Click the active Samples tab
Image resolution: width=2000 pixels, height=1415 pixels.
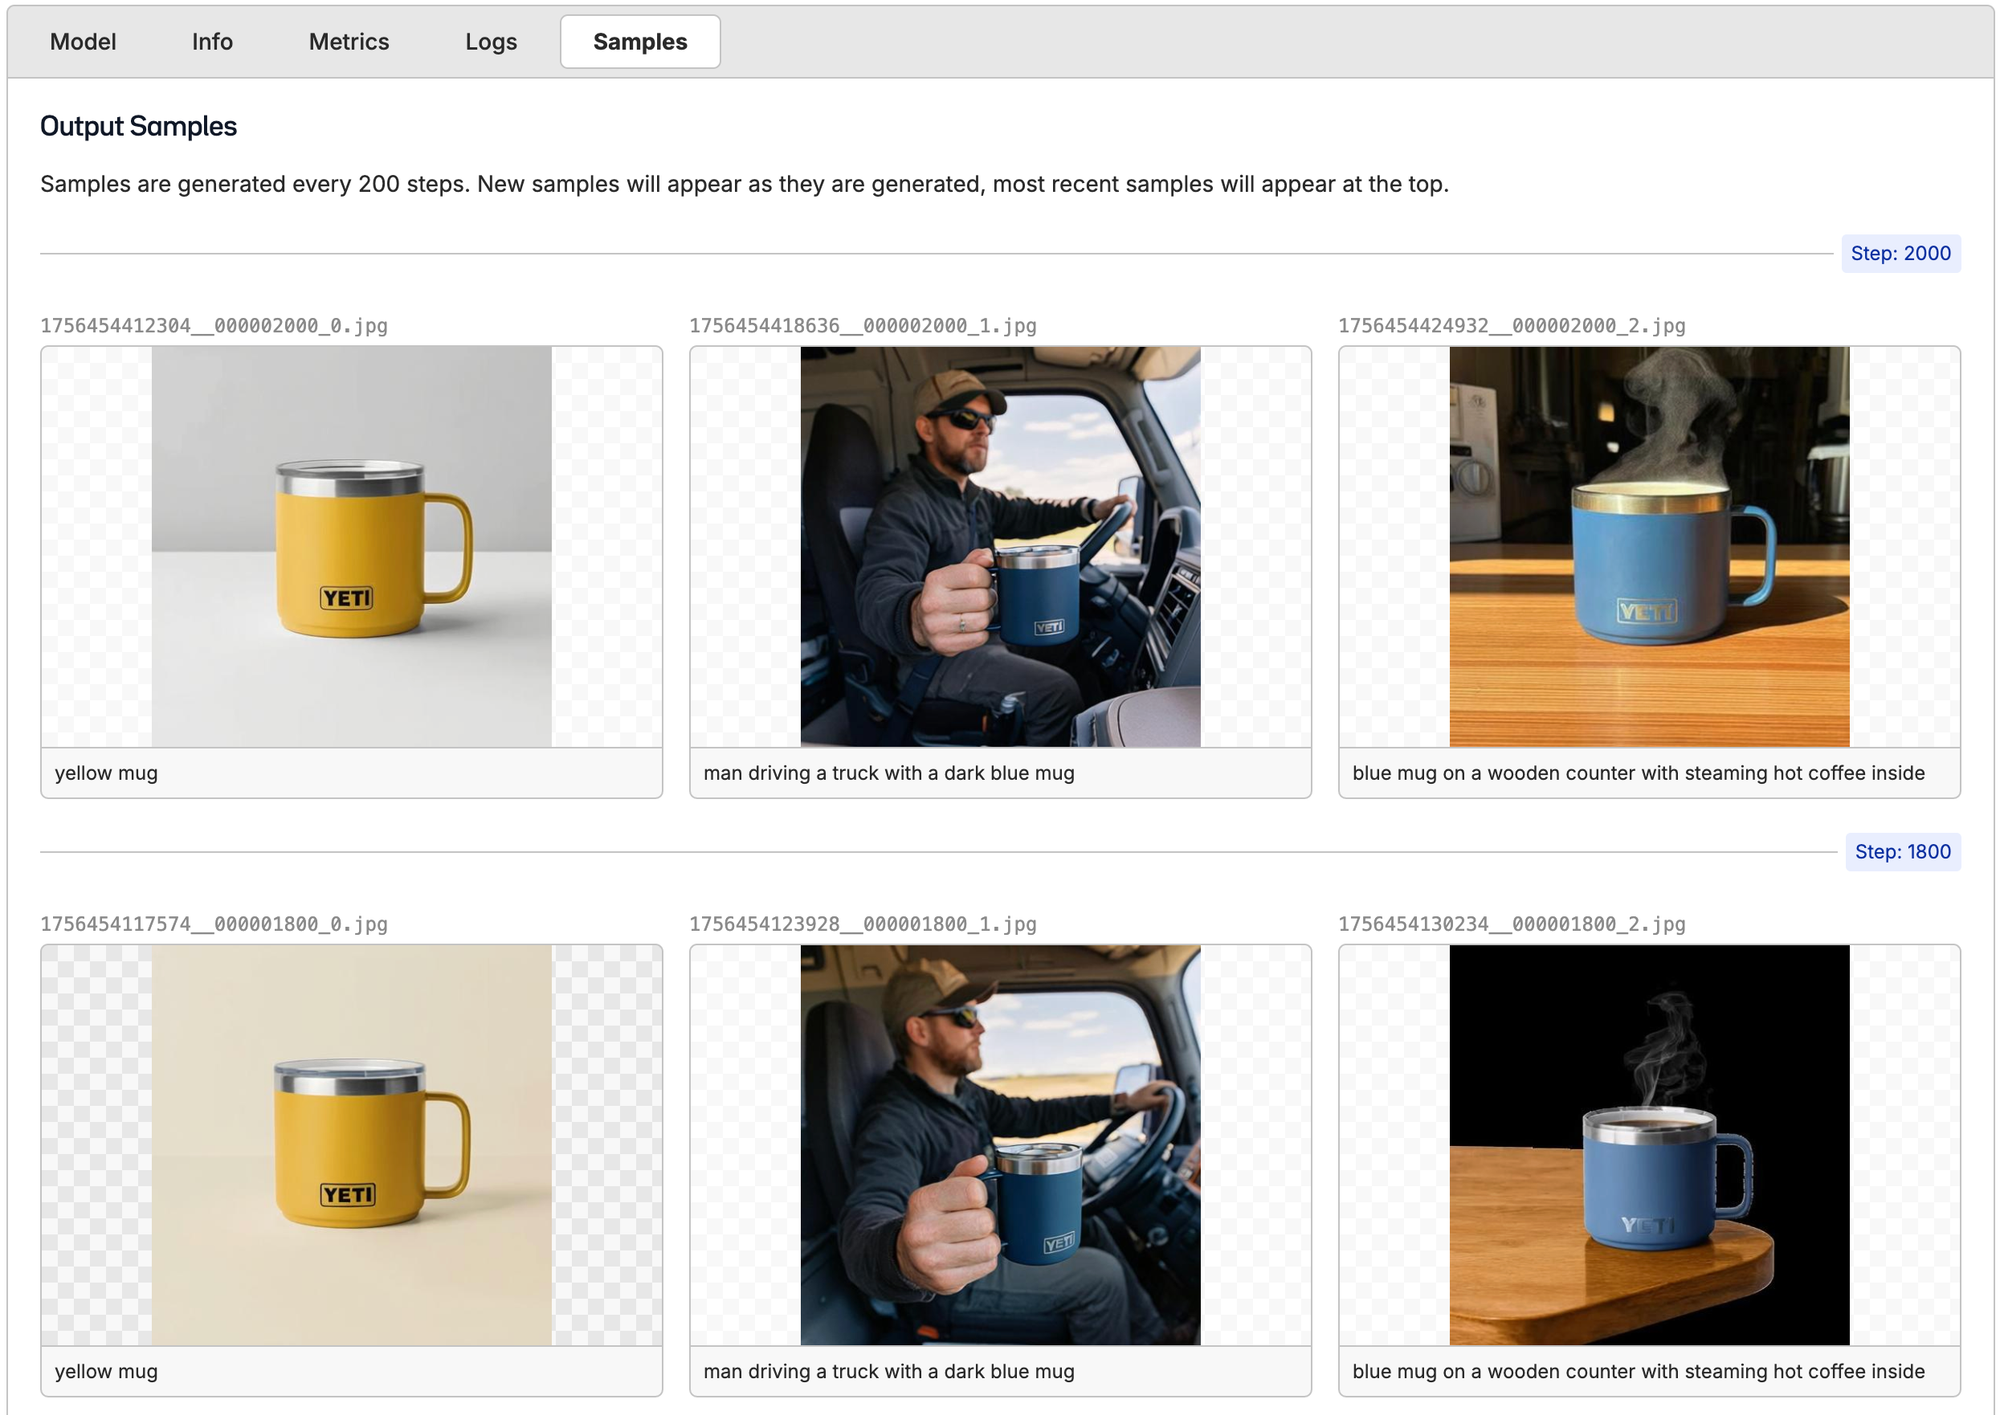[x=640, y=42]
